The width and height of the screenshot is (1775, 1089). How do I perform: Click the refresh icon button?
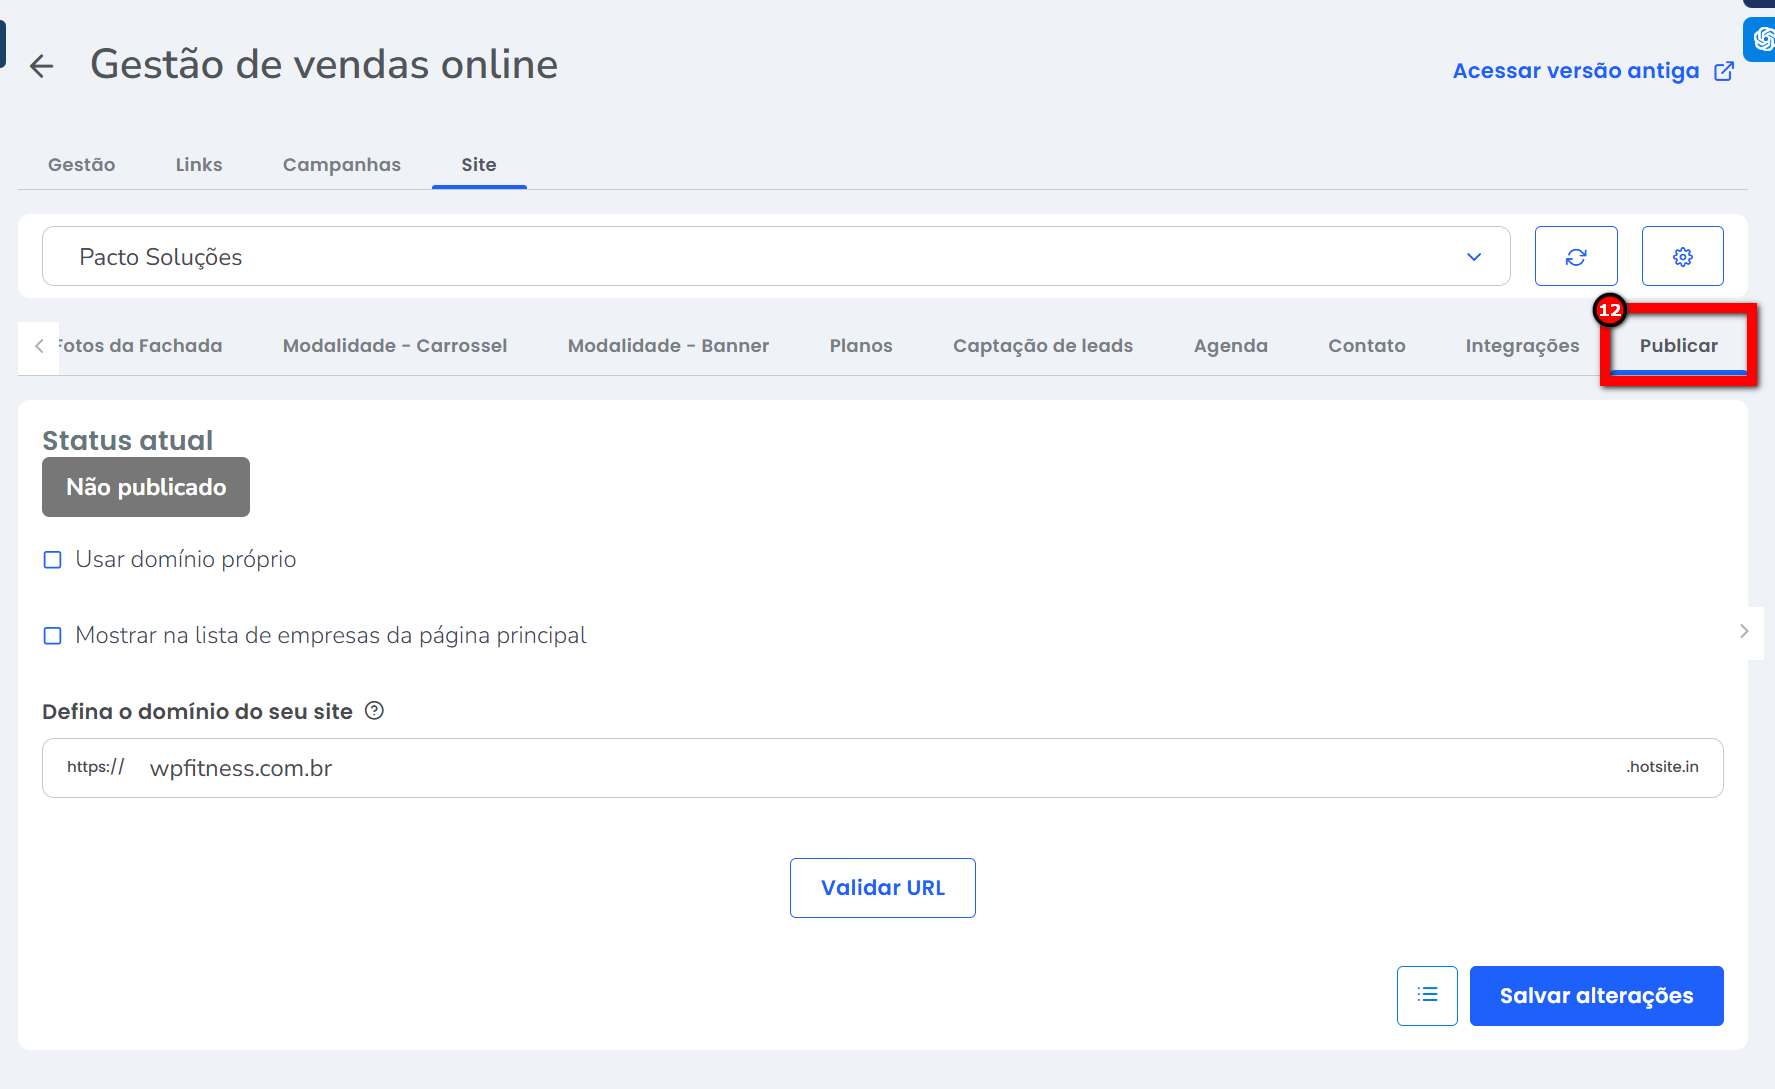[1576, 257]
